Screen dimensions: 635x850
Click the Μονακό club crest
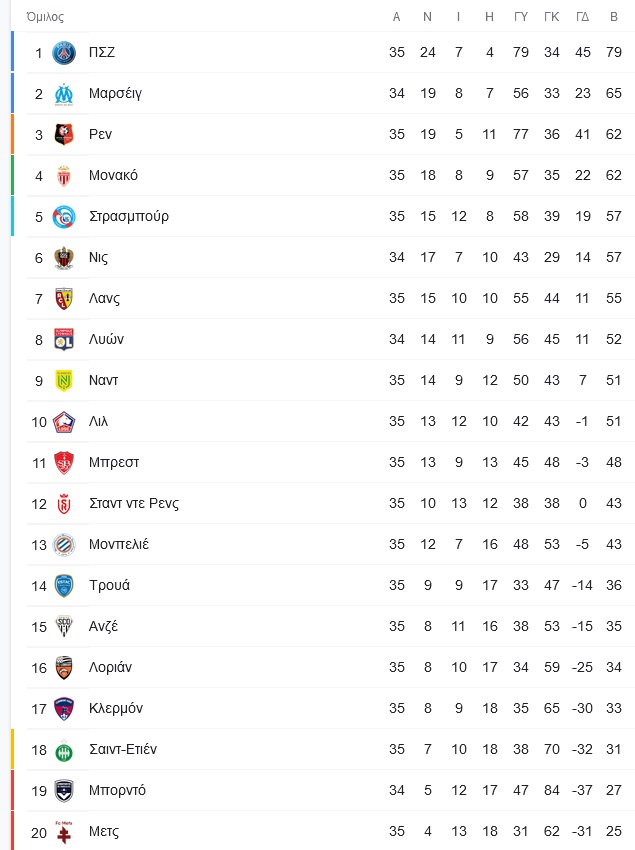[x=64, y=176]
